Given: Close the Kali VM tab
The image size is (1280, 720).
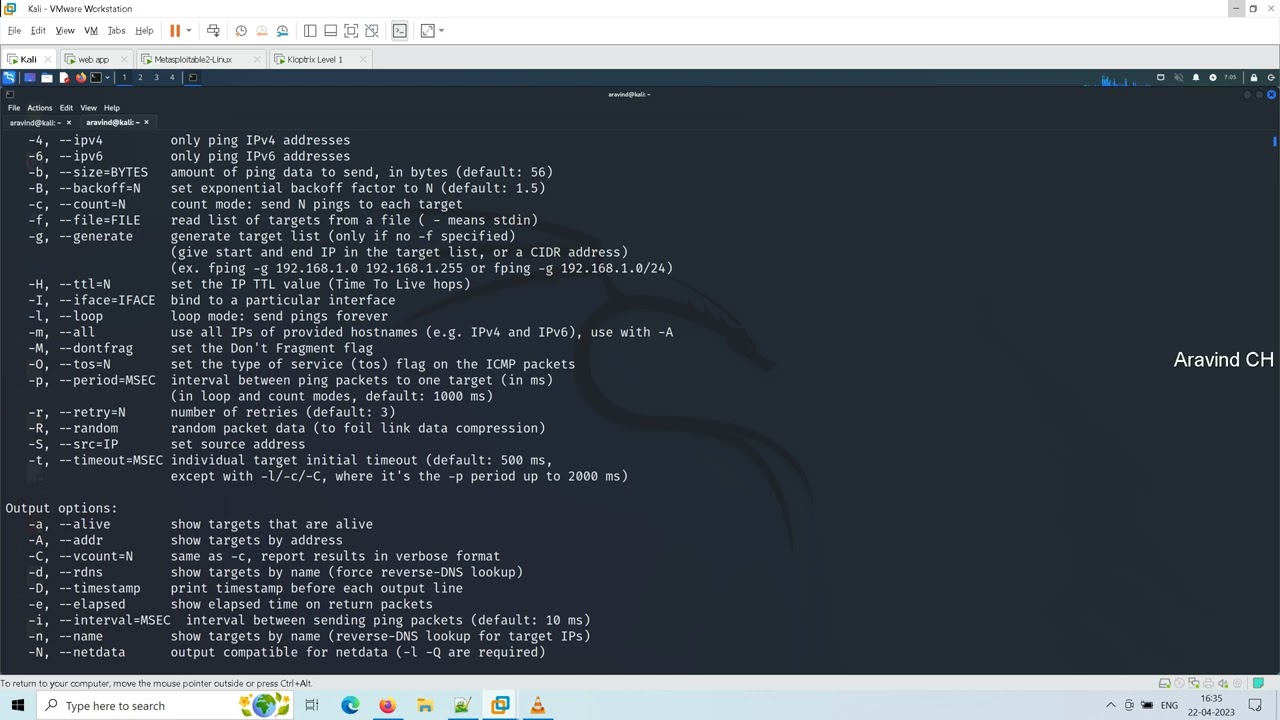Looking at the screenshot, I should pos(48,59).
